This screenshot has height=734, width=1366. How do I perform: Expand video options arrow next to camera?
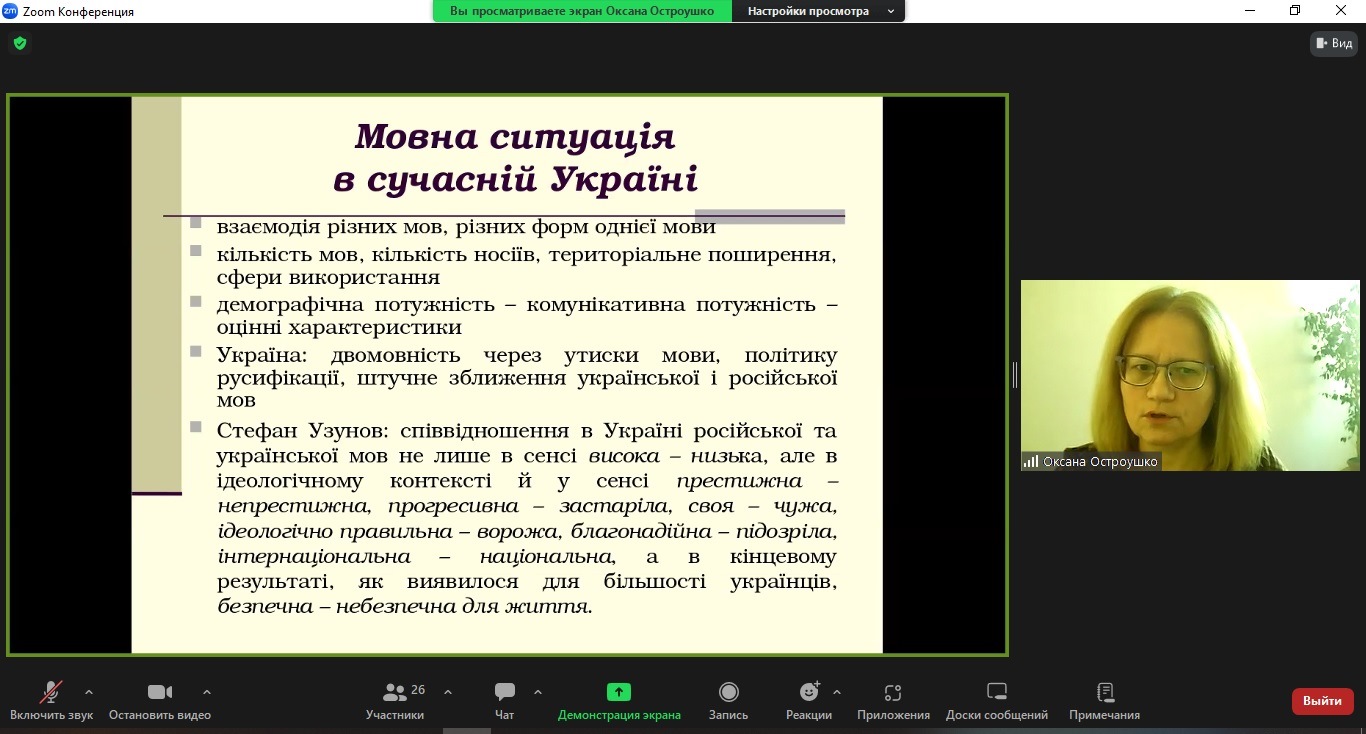pyautogui.click(x=207, y=691)
